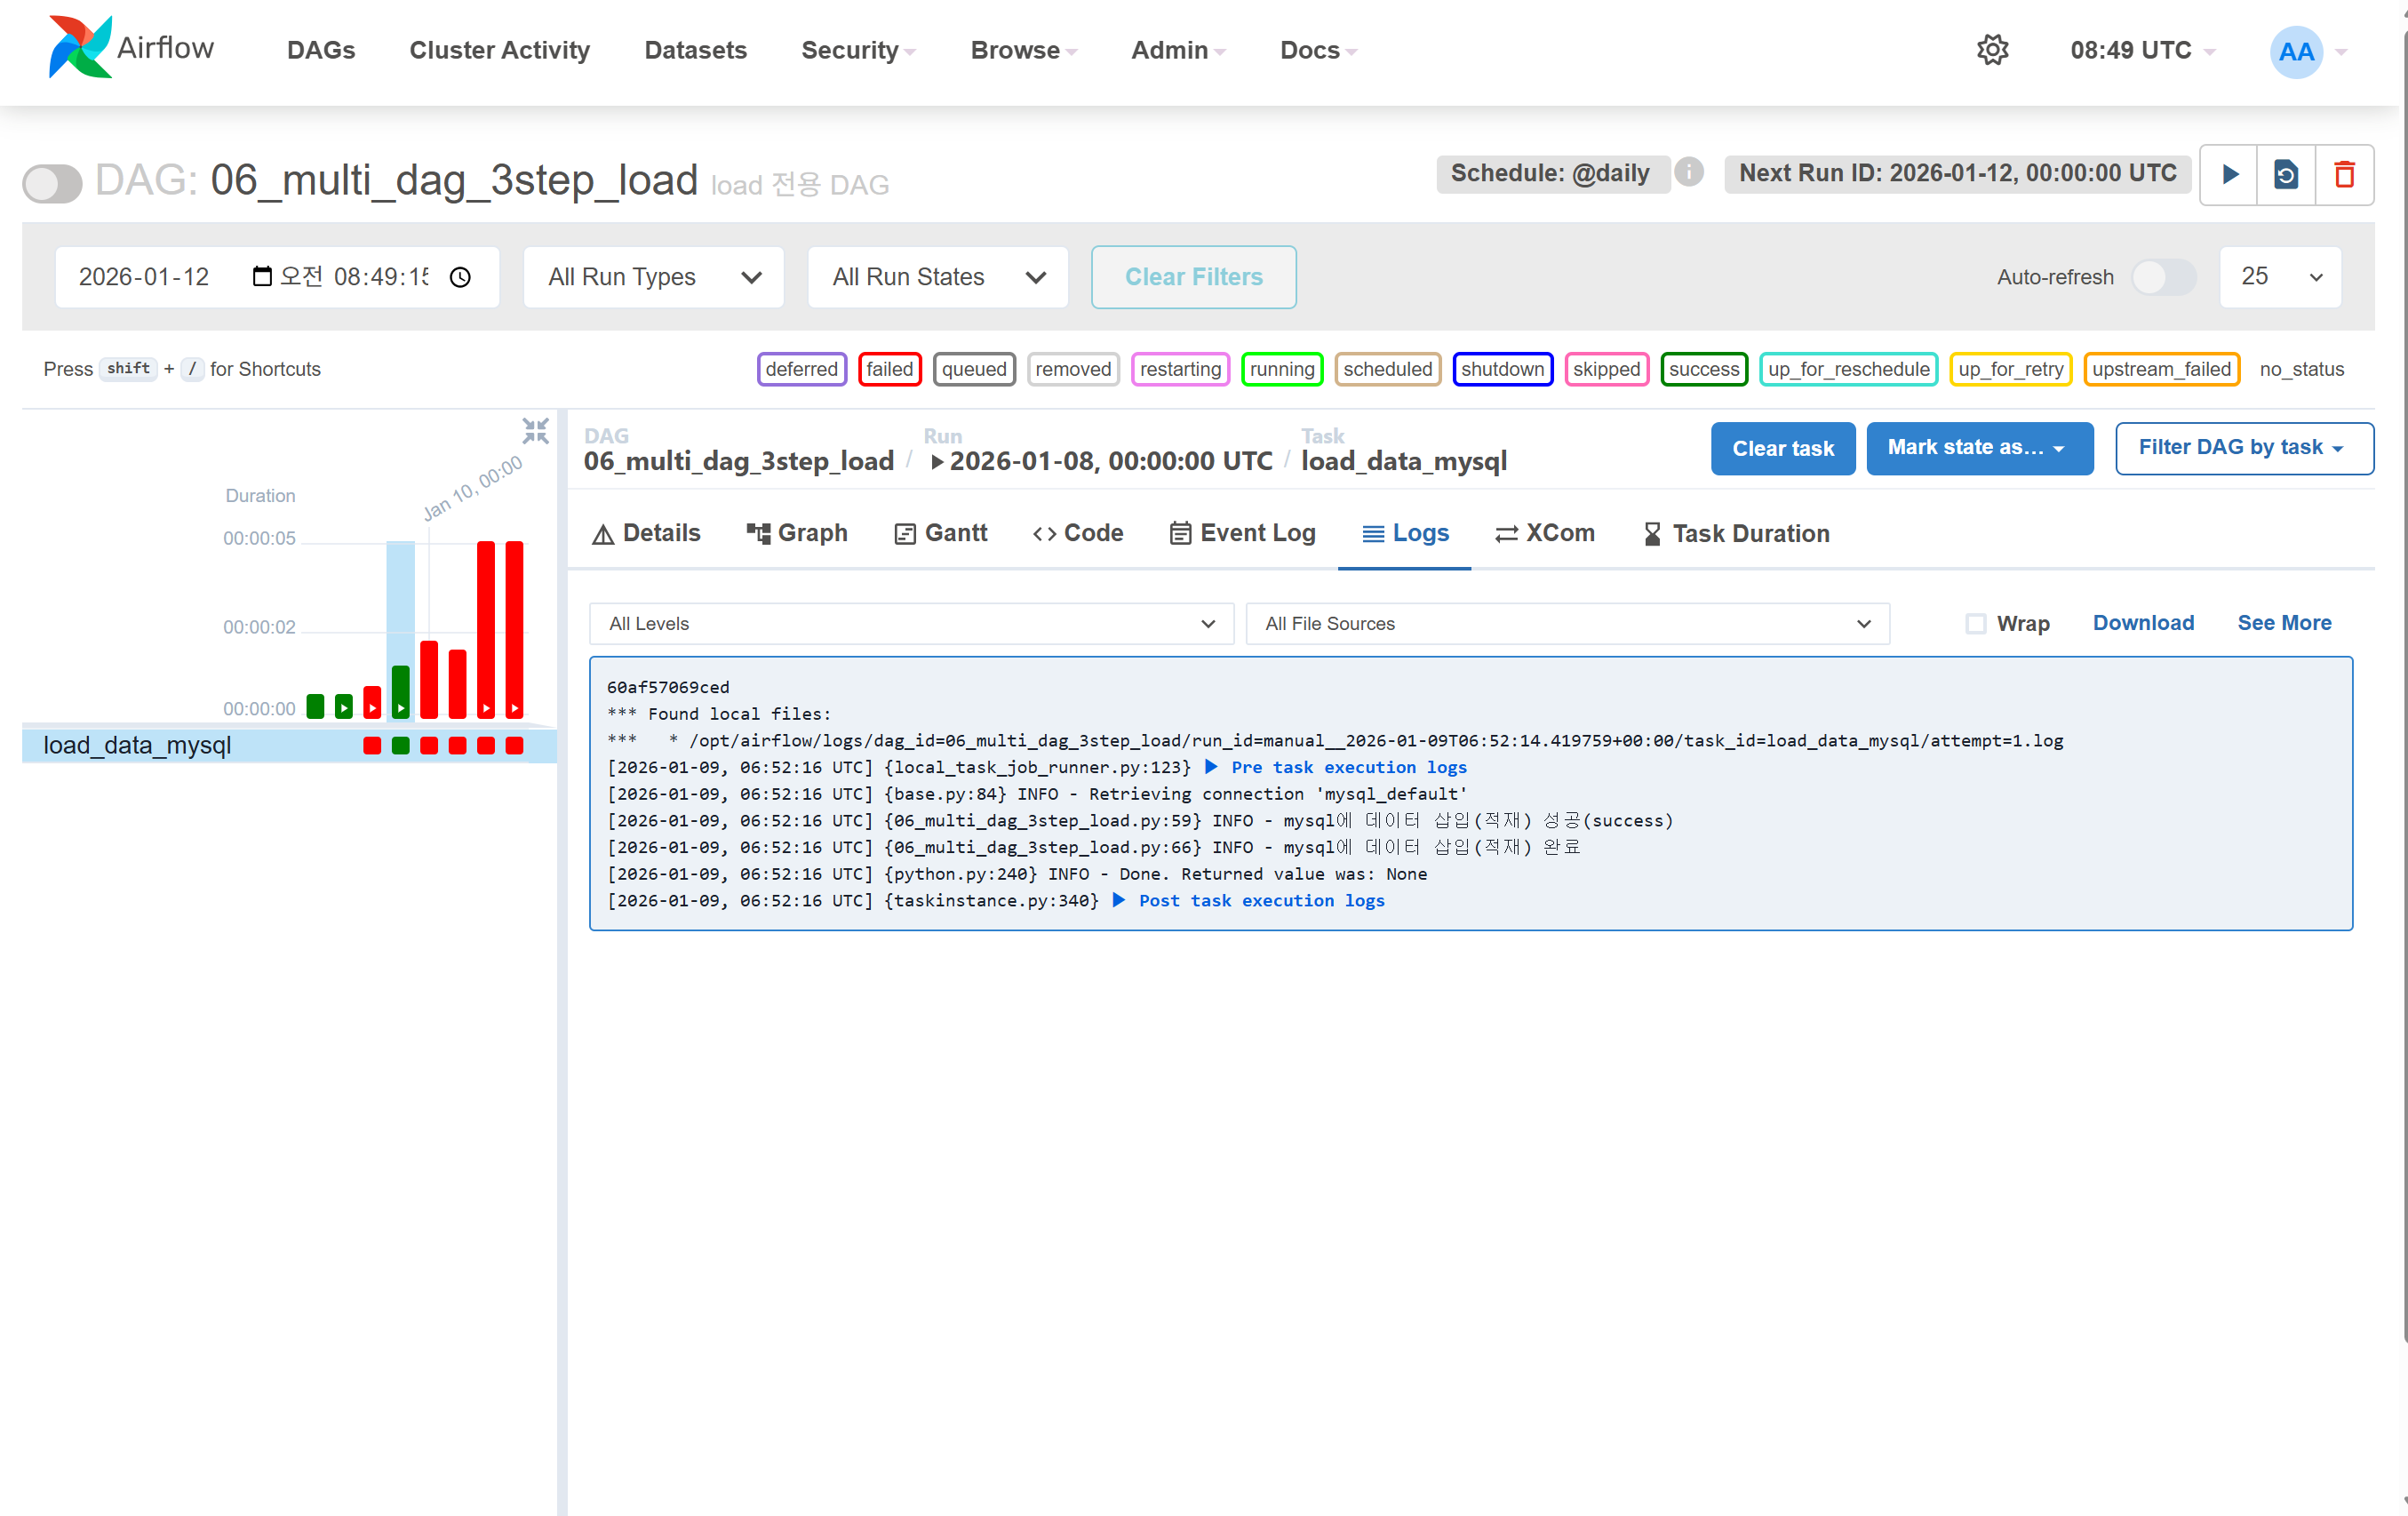Toggle the DAG pause switch on
Viewport: 2408px width, 1516px height.
pyautogui.click(x=53, y=183)
